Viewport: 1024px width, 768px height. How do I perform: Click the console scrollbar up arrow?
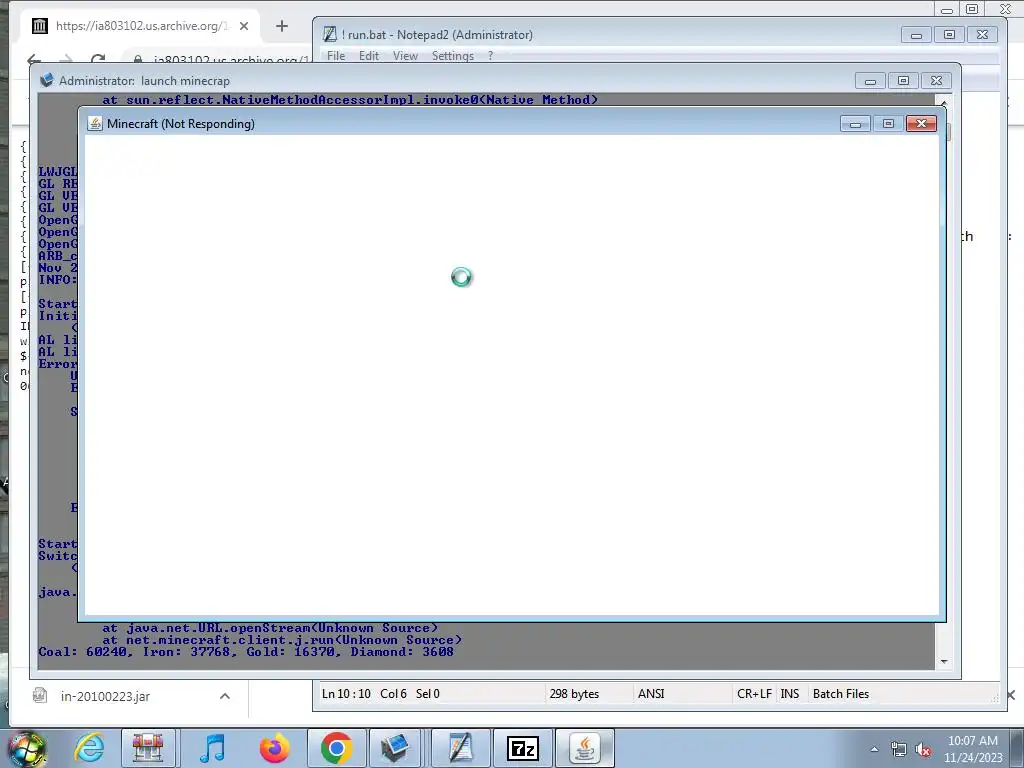[944, 103]
